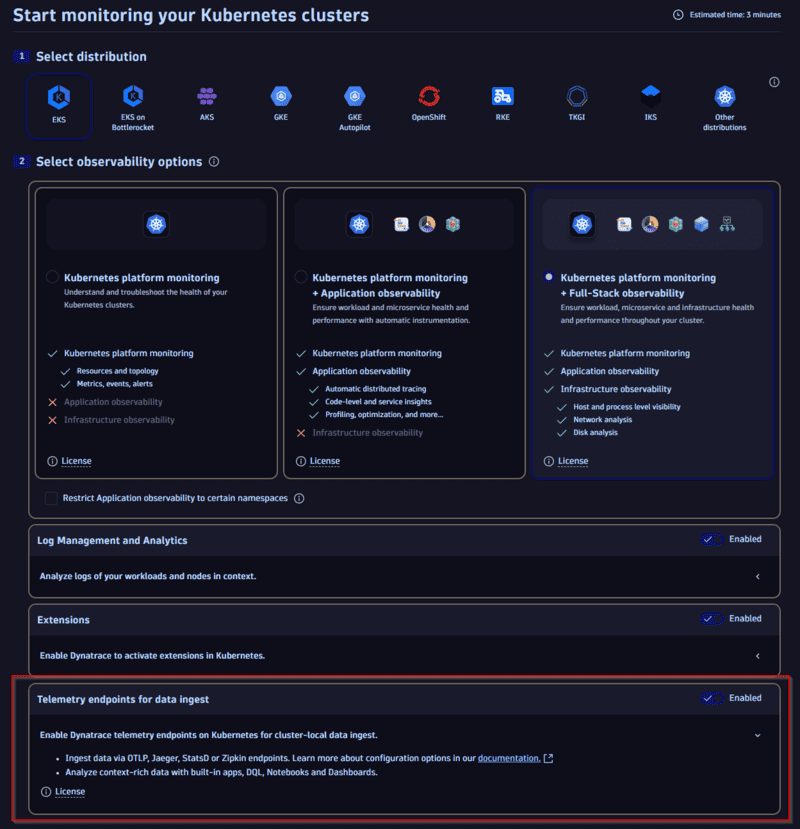Select the Other distributions icon

724,96
